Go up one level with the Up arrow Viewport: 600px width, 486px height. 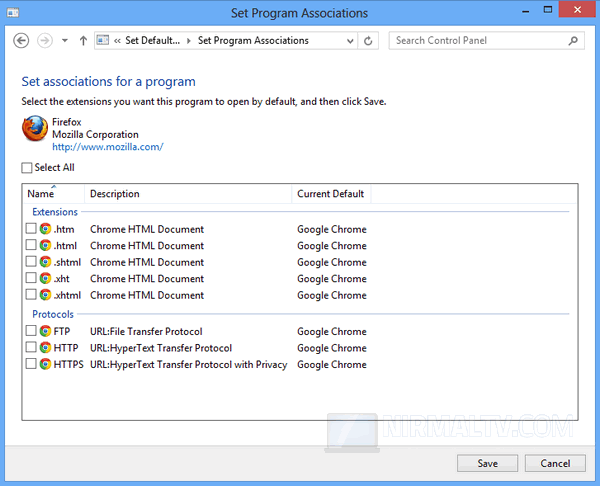(x=83, y=41)
